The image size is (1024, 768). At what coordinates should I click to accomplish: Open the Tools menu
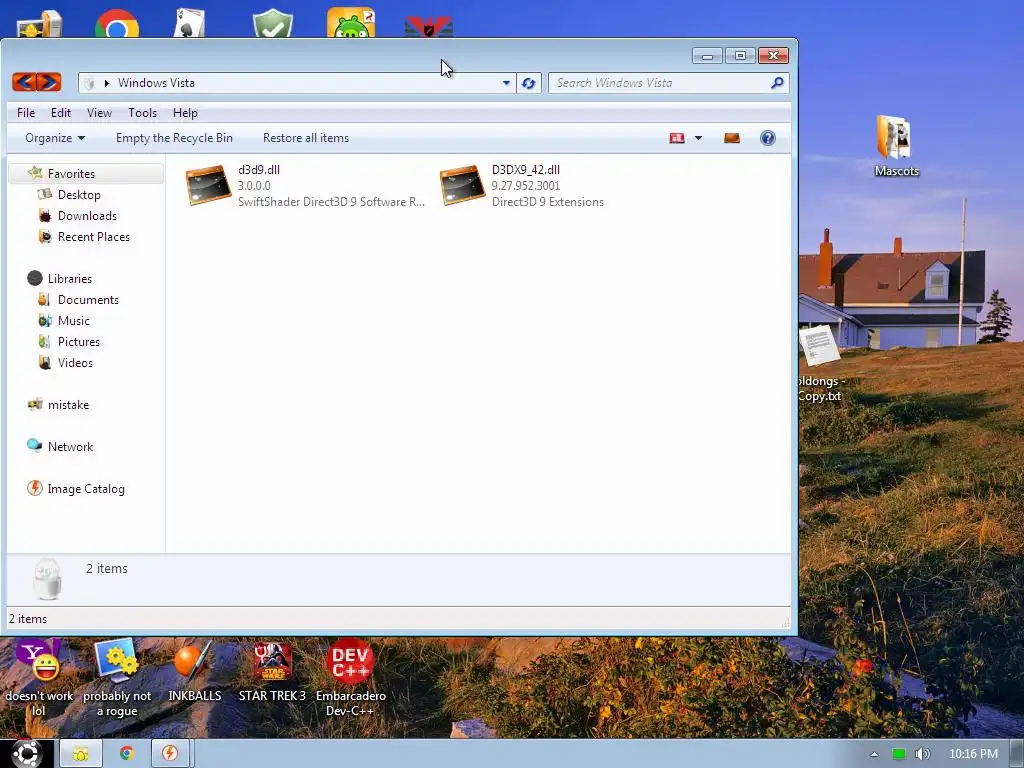(142, 113)
